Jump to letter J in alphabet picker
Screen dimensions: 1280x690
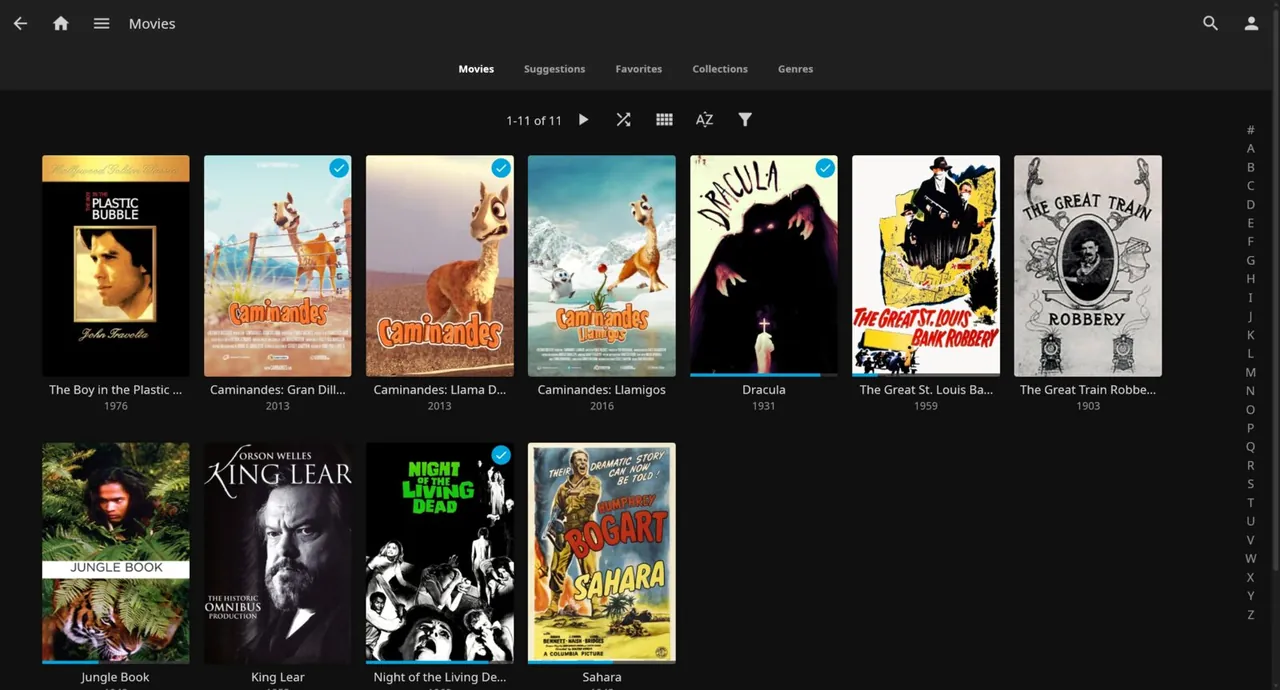tap(1250, 316)
